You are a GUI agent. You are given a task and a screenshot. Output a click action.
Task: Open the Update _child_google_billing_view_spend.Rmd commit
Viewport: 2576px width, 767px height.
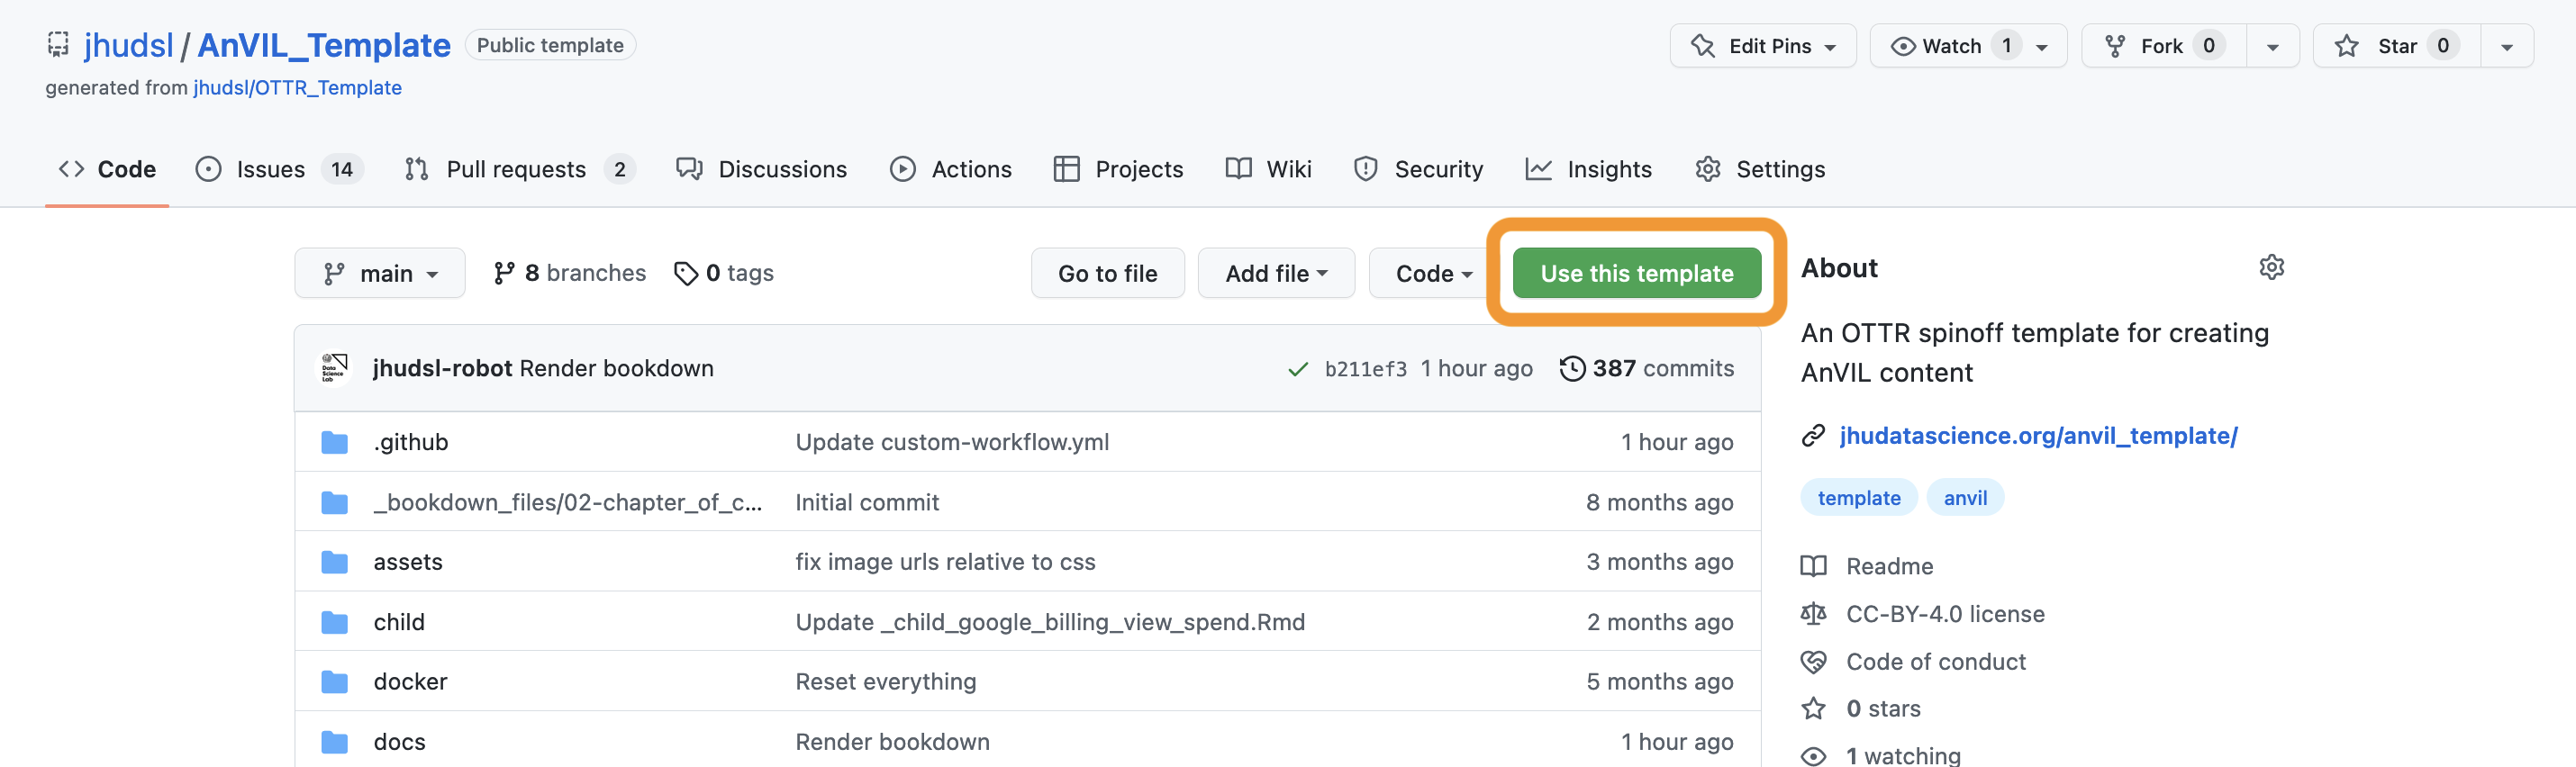[x=1050, y=622]
